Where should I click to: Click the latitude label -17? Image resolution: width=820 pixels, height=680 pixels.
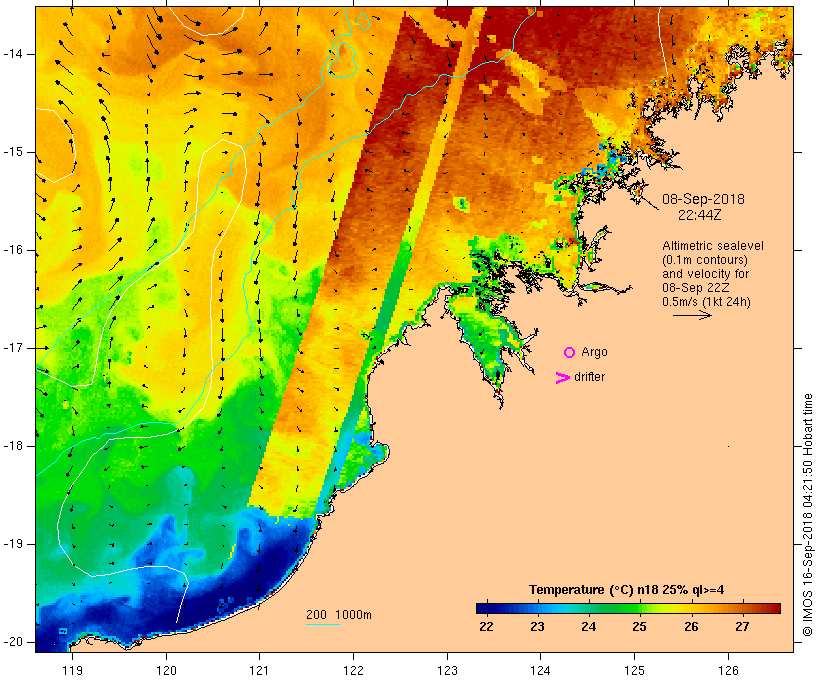(x=13, y=348)
